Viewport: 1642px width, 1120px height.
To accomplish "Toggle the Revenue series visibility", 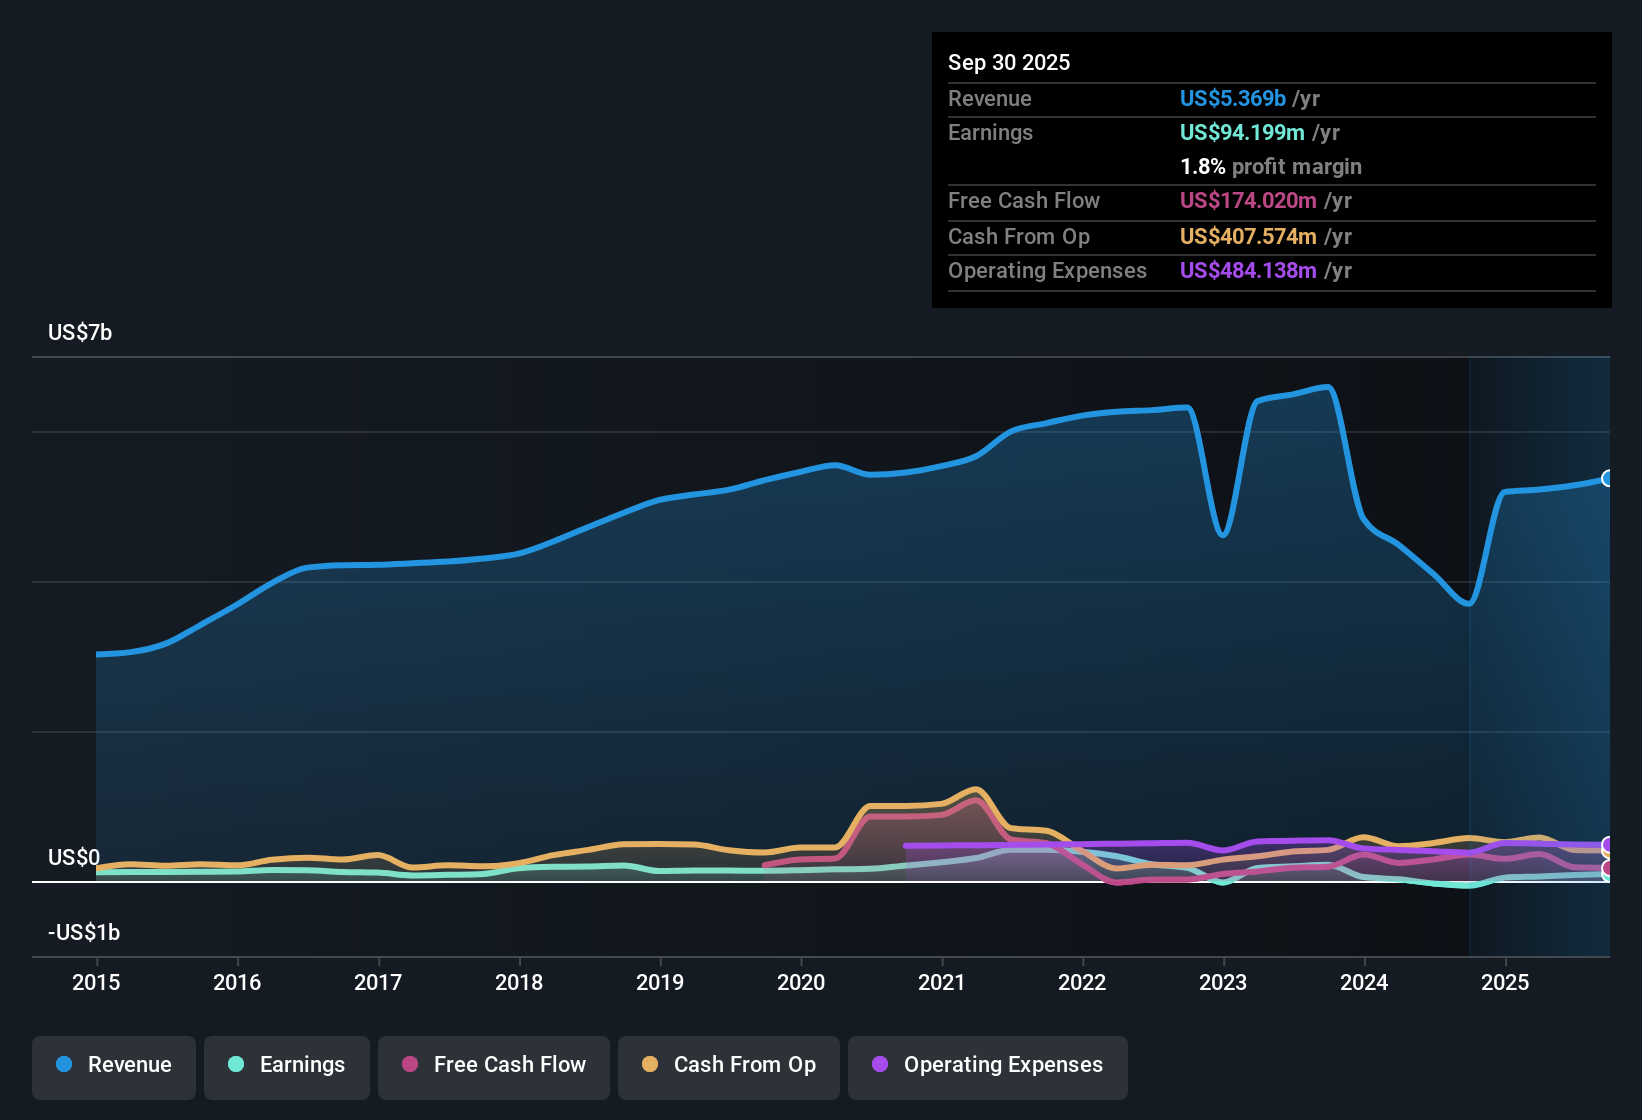I will point(113,1065).
